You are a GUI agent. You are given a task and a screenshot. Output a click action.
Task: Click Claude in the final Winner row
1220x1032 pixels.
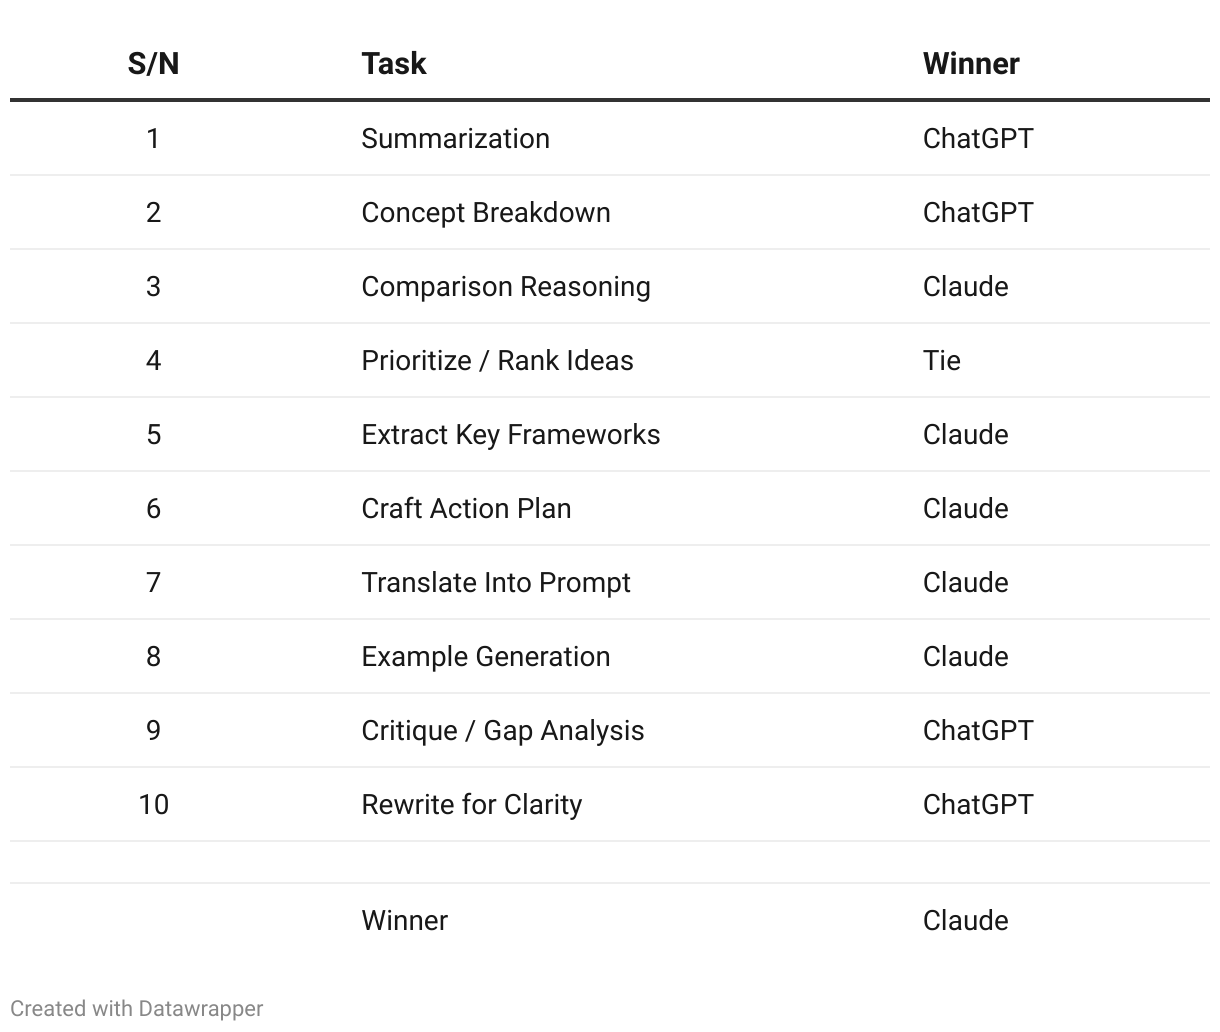(x=965, y=920)
